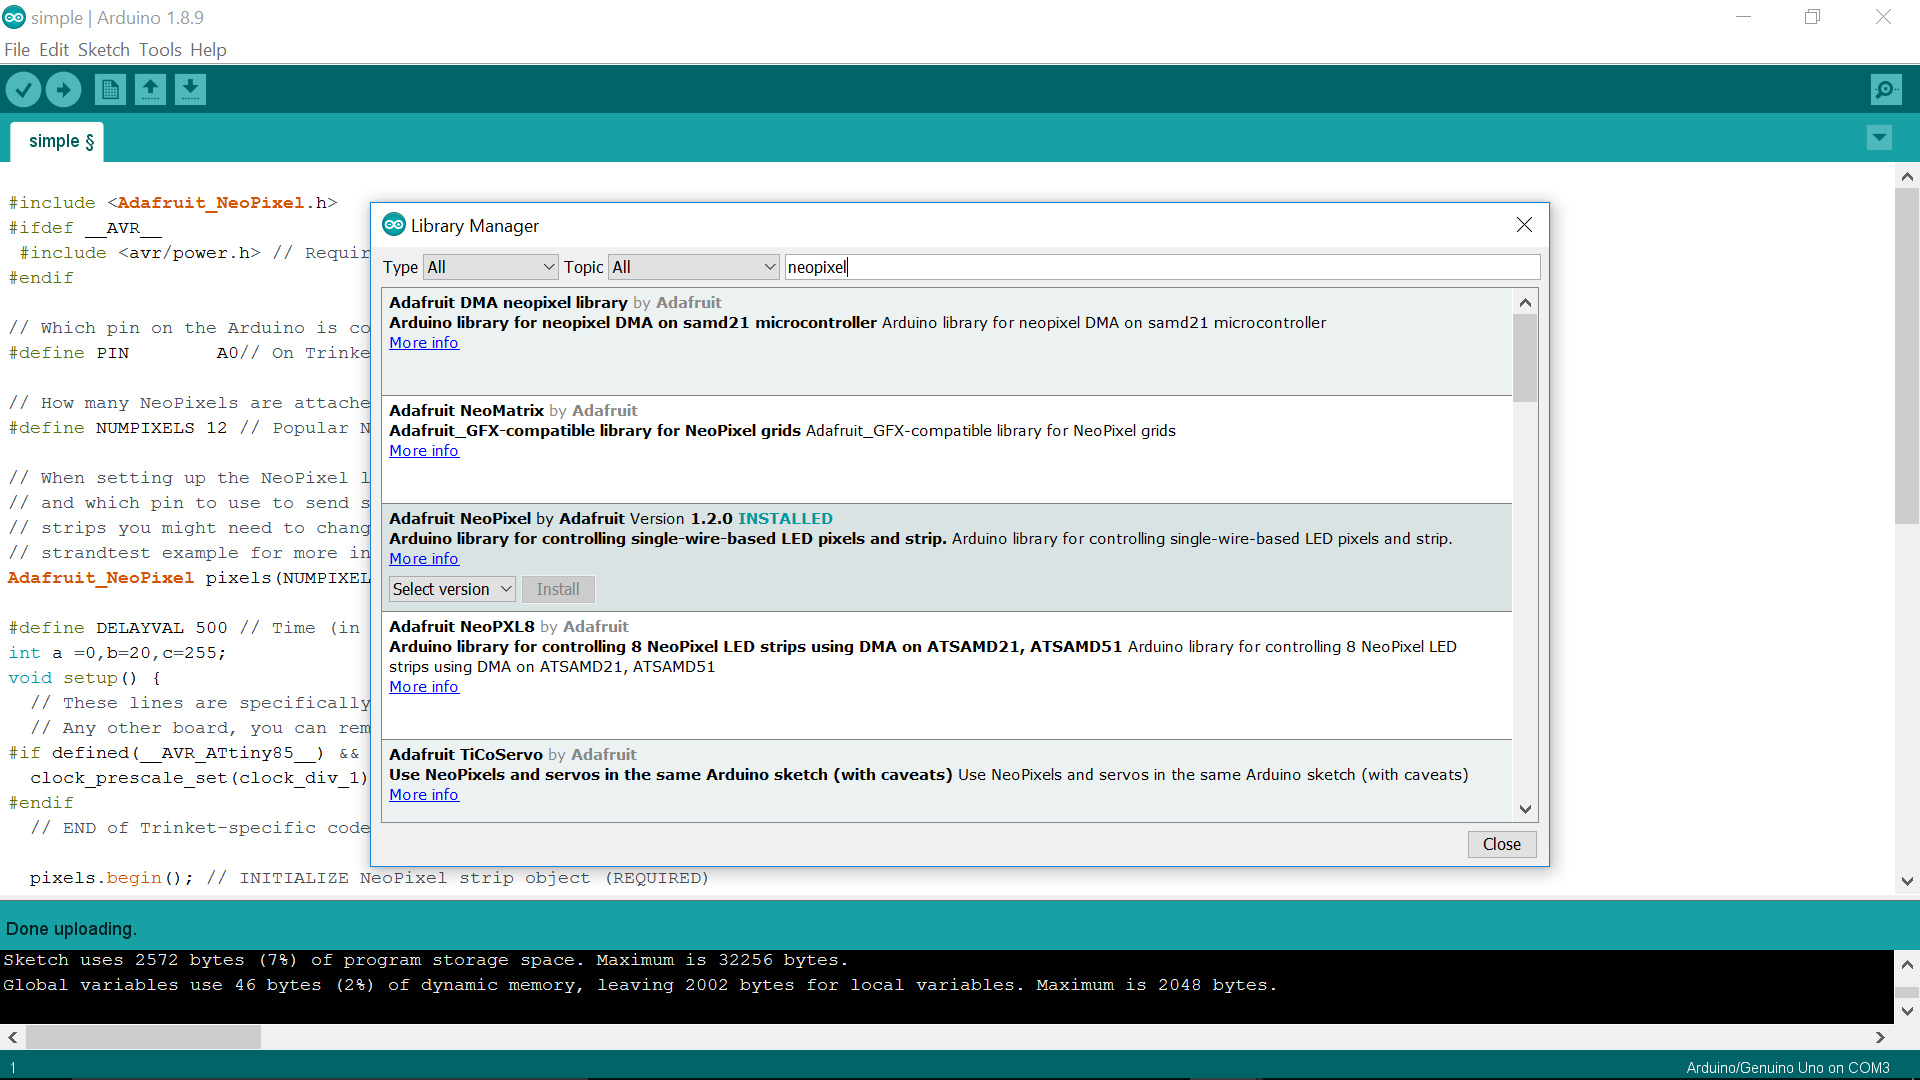This screenshot has height=1080, width=1920.
Task: Open More info for Adafruit TiCoServo
Action: pos(424,795)
